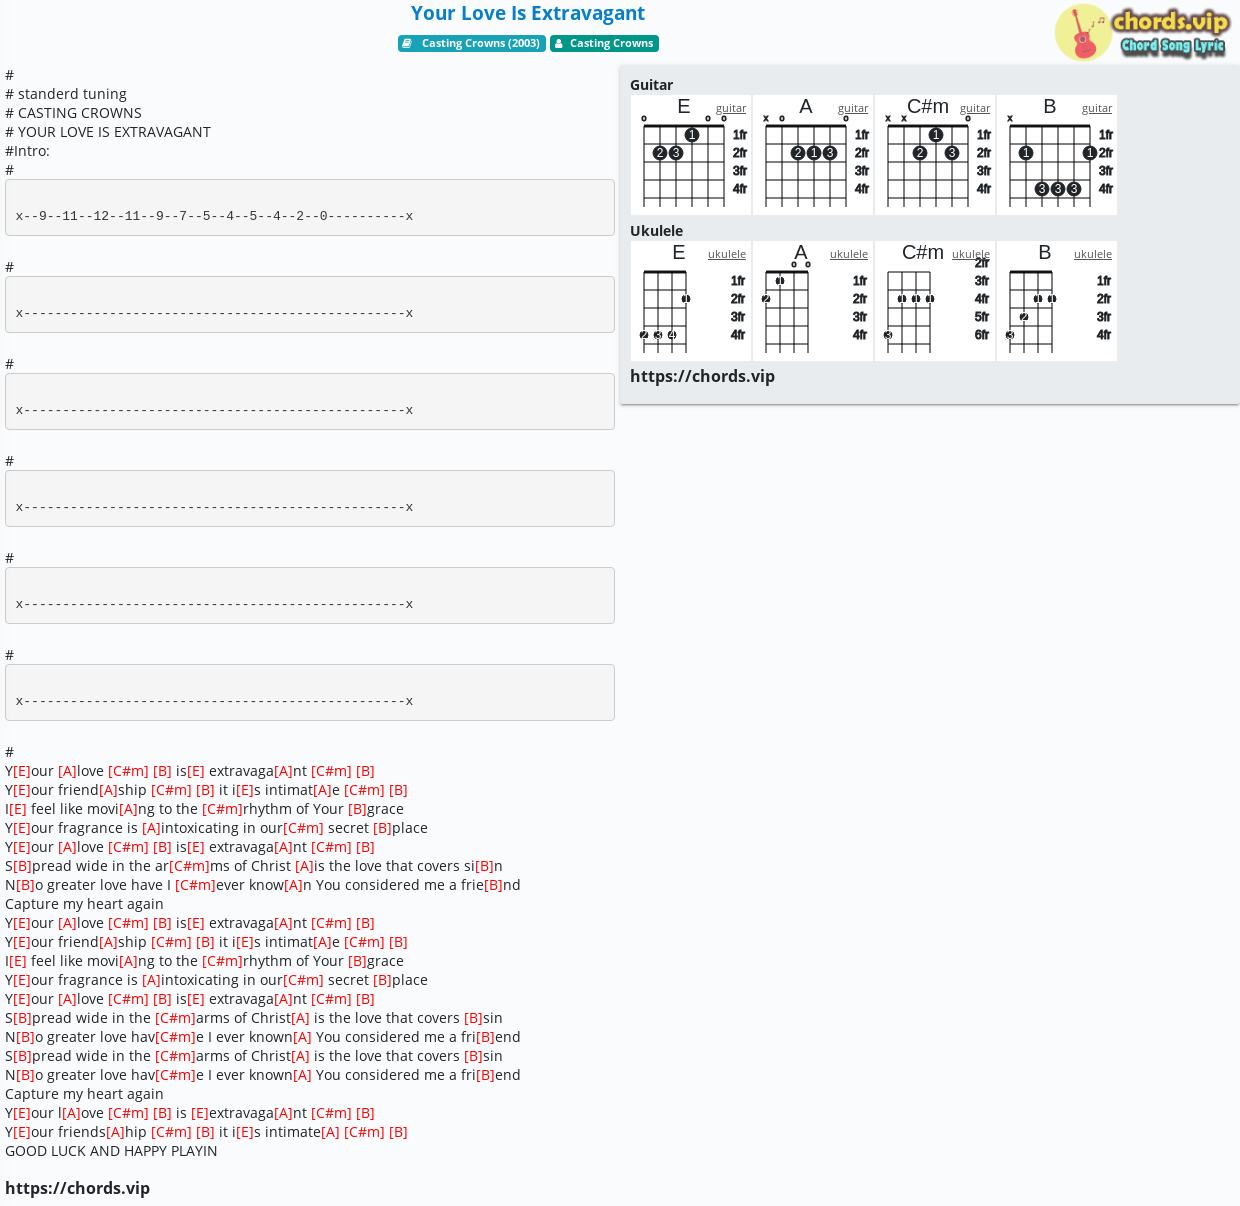Viewport: 1240px width, 1206px height.
Task: Open the Your Love Is Extravagant title
Action: tap(527, 13)
